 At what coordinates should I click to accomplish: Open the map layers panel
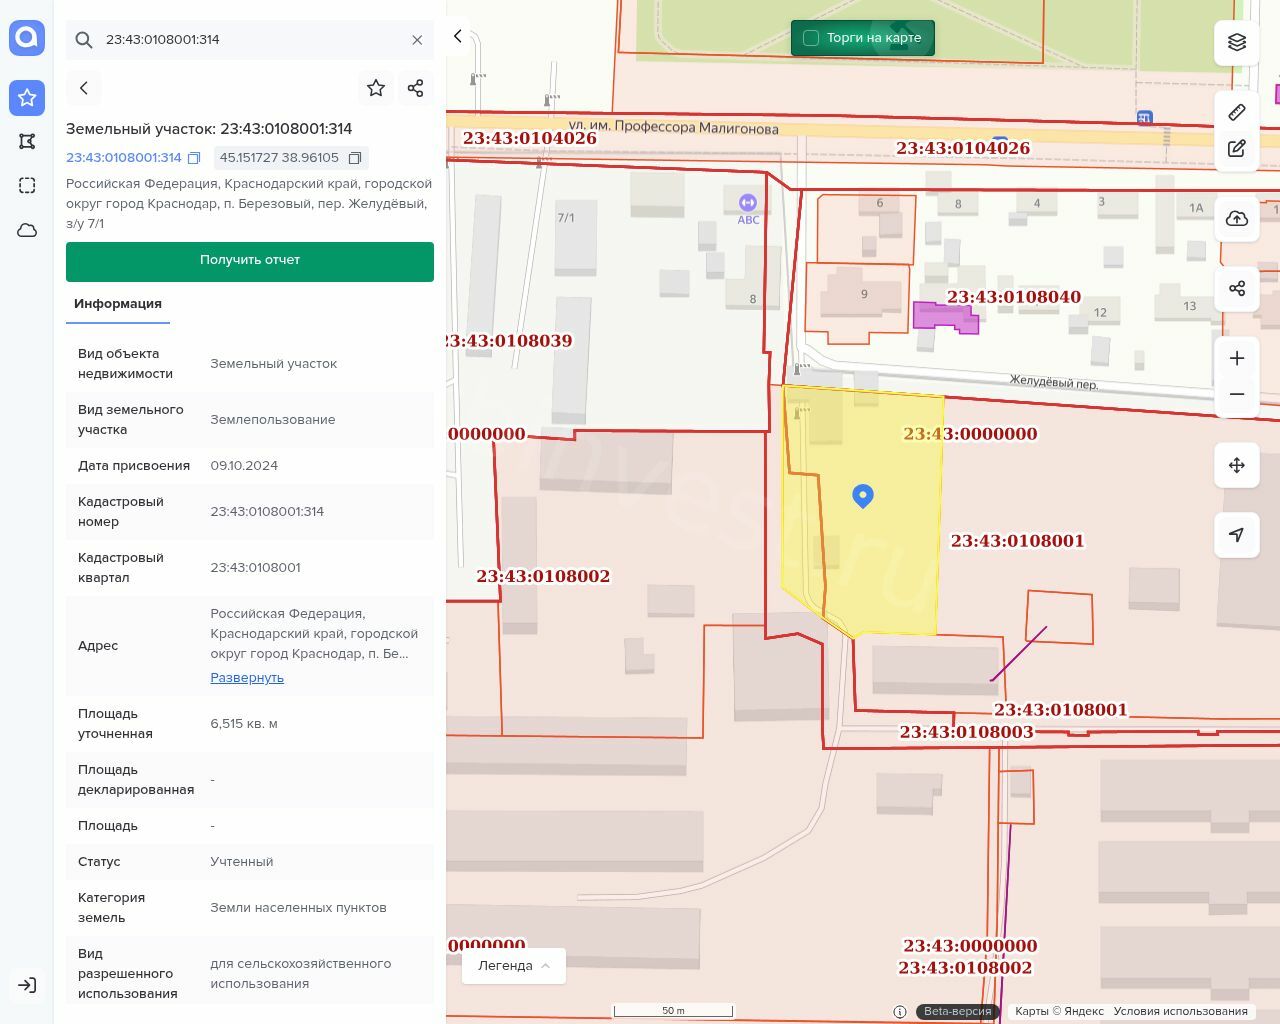coord(1237,42)
